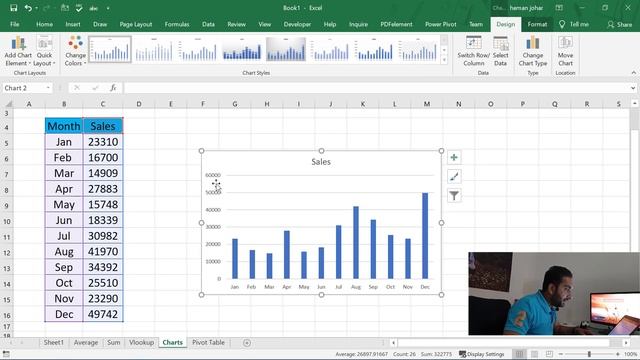Open the Change Colors palette
This screenshot has height=360, width=640.
76,51
